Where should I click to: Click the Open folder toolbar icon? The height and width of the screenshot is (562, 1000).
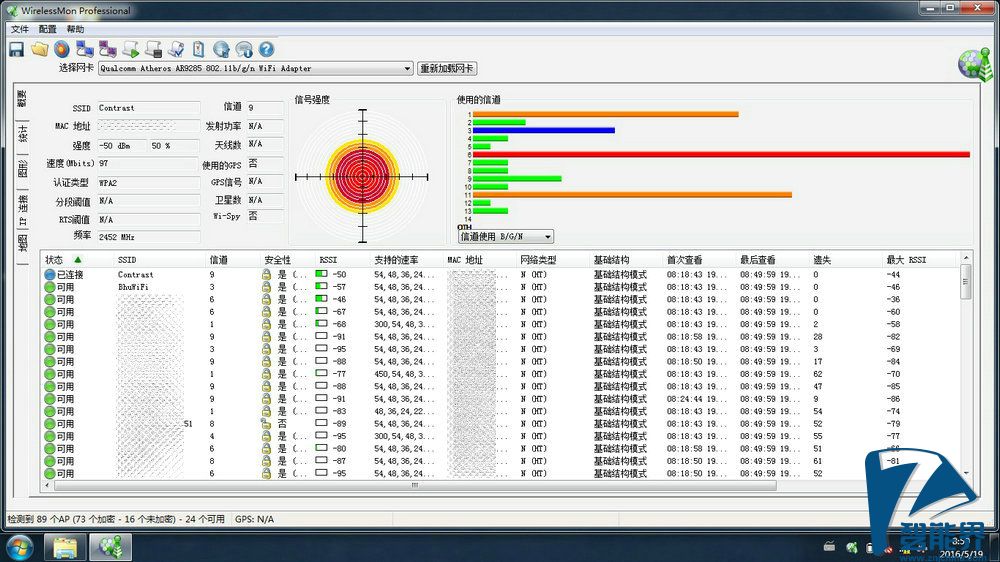39,48
